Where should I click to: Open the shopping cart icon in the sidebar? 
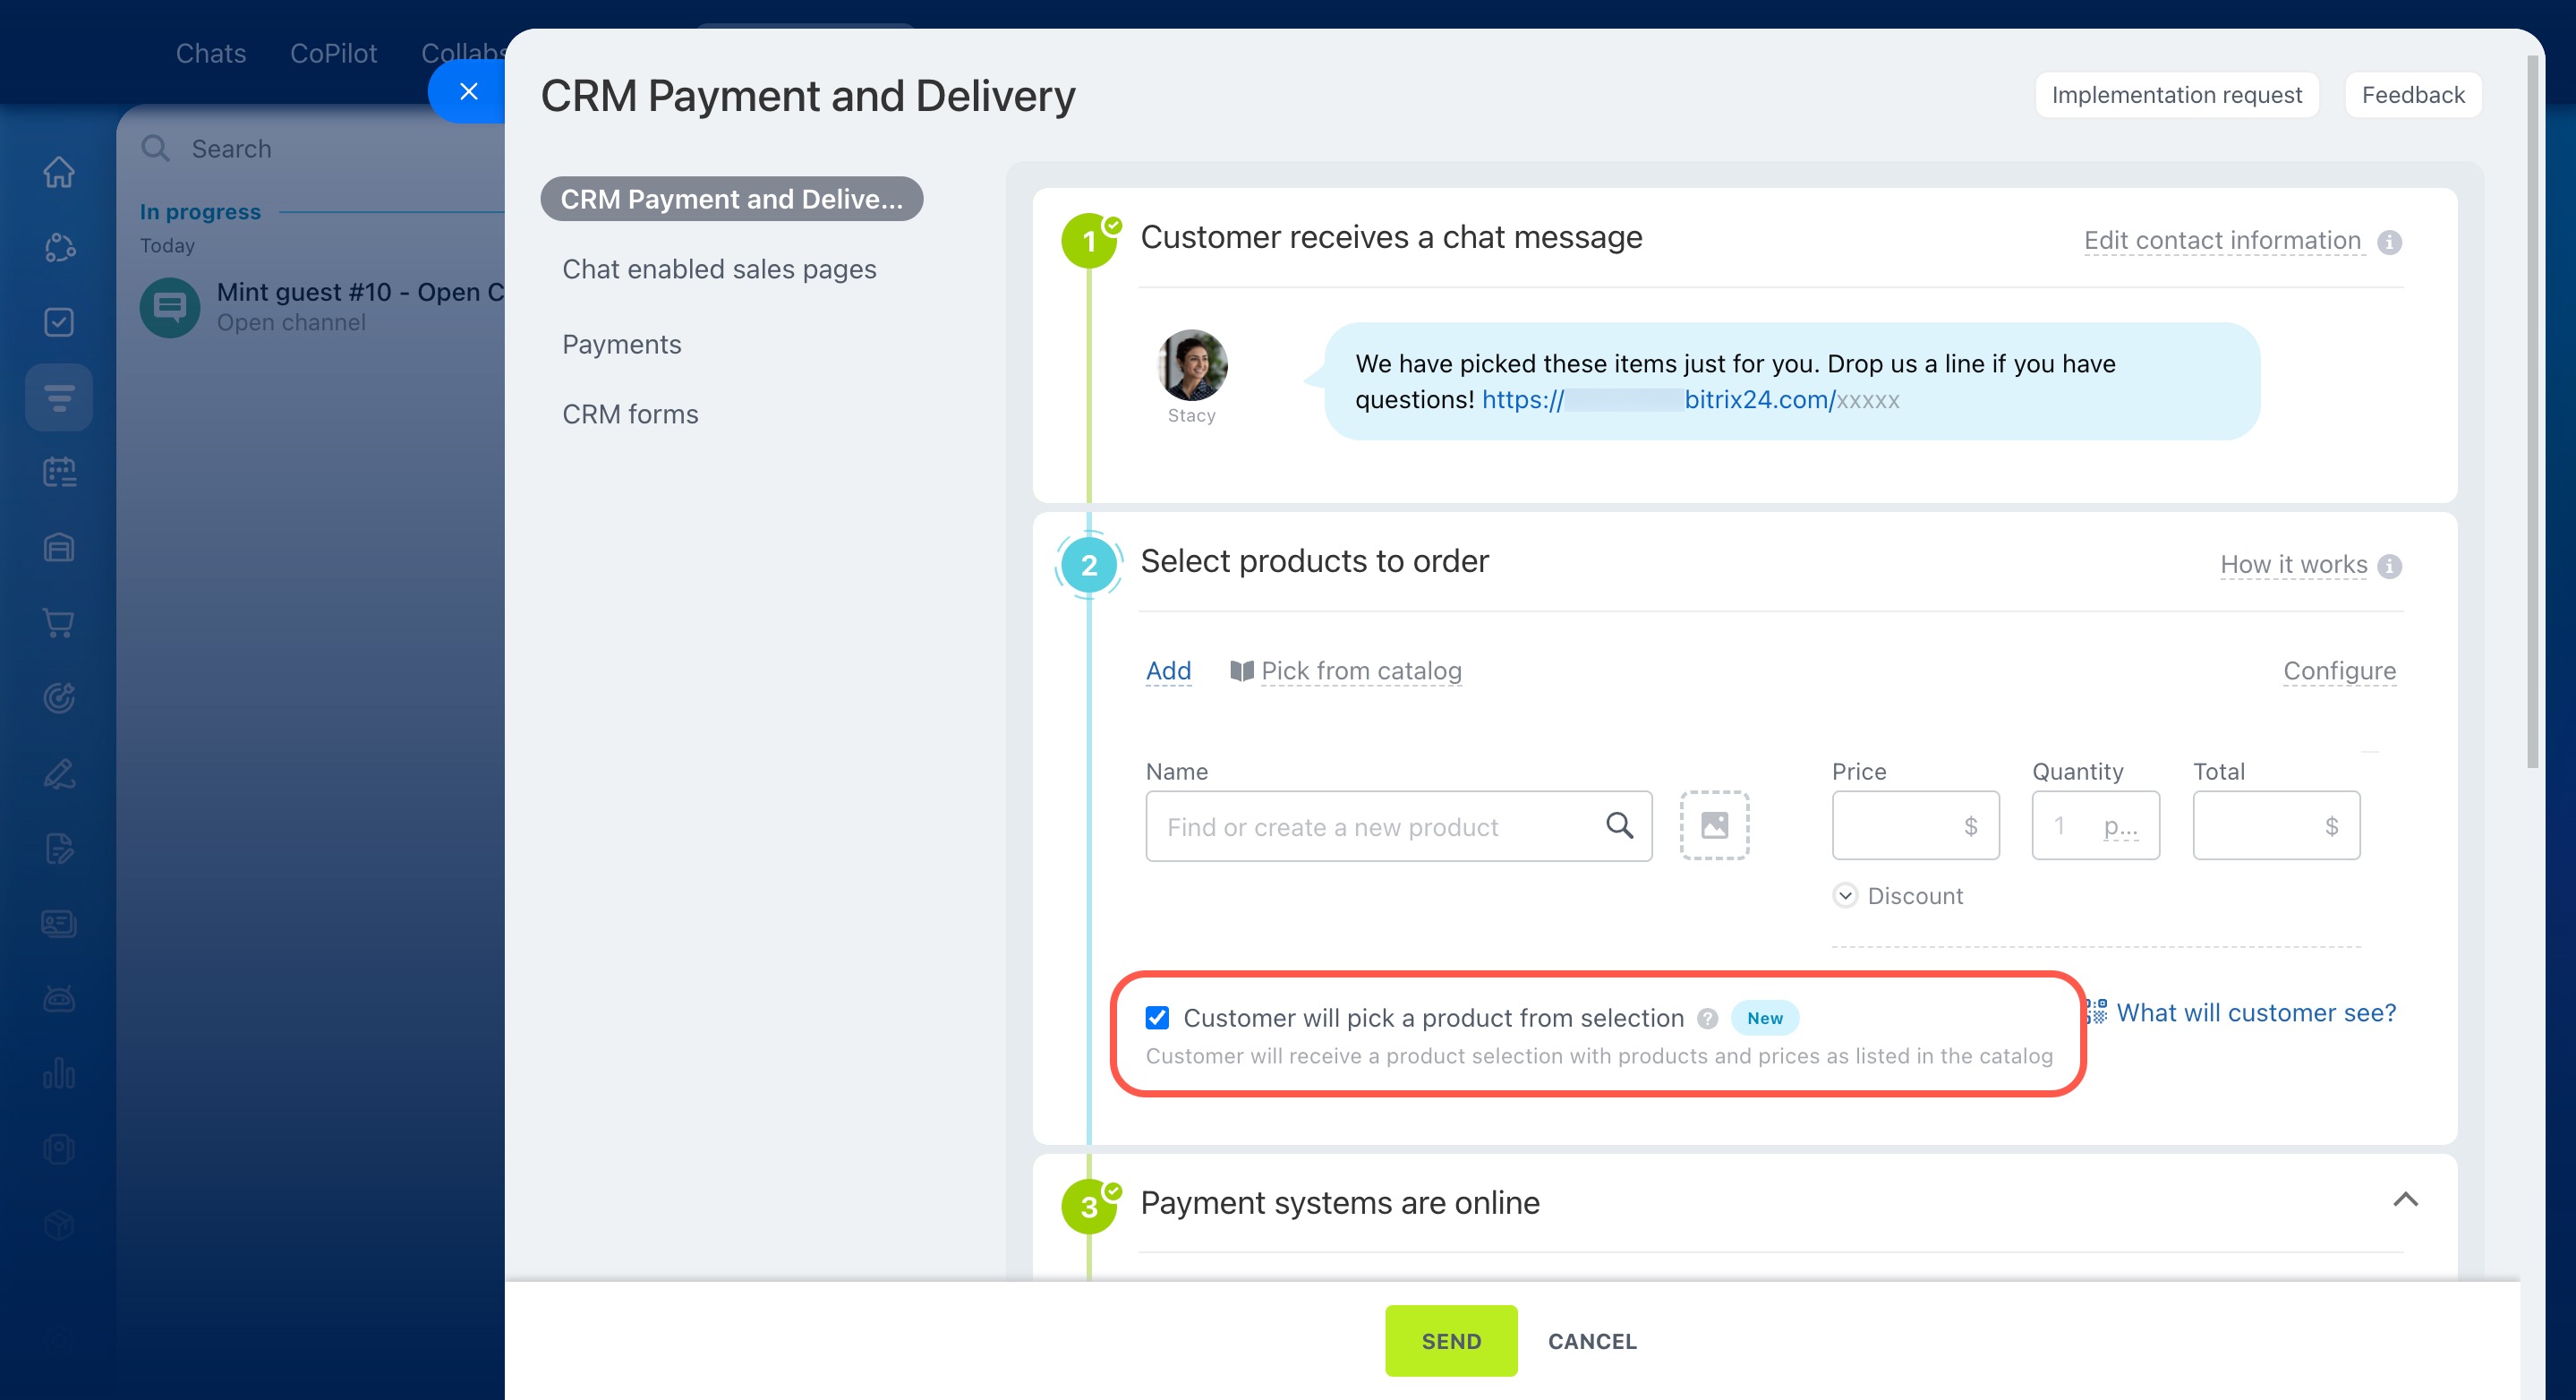59,623
